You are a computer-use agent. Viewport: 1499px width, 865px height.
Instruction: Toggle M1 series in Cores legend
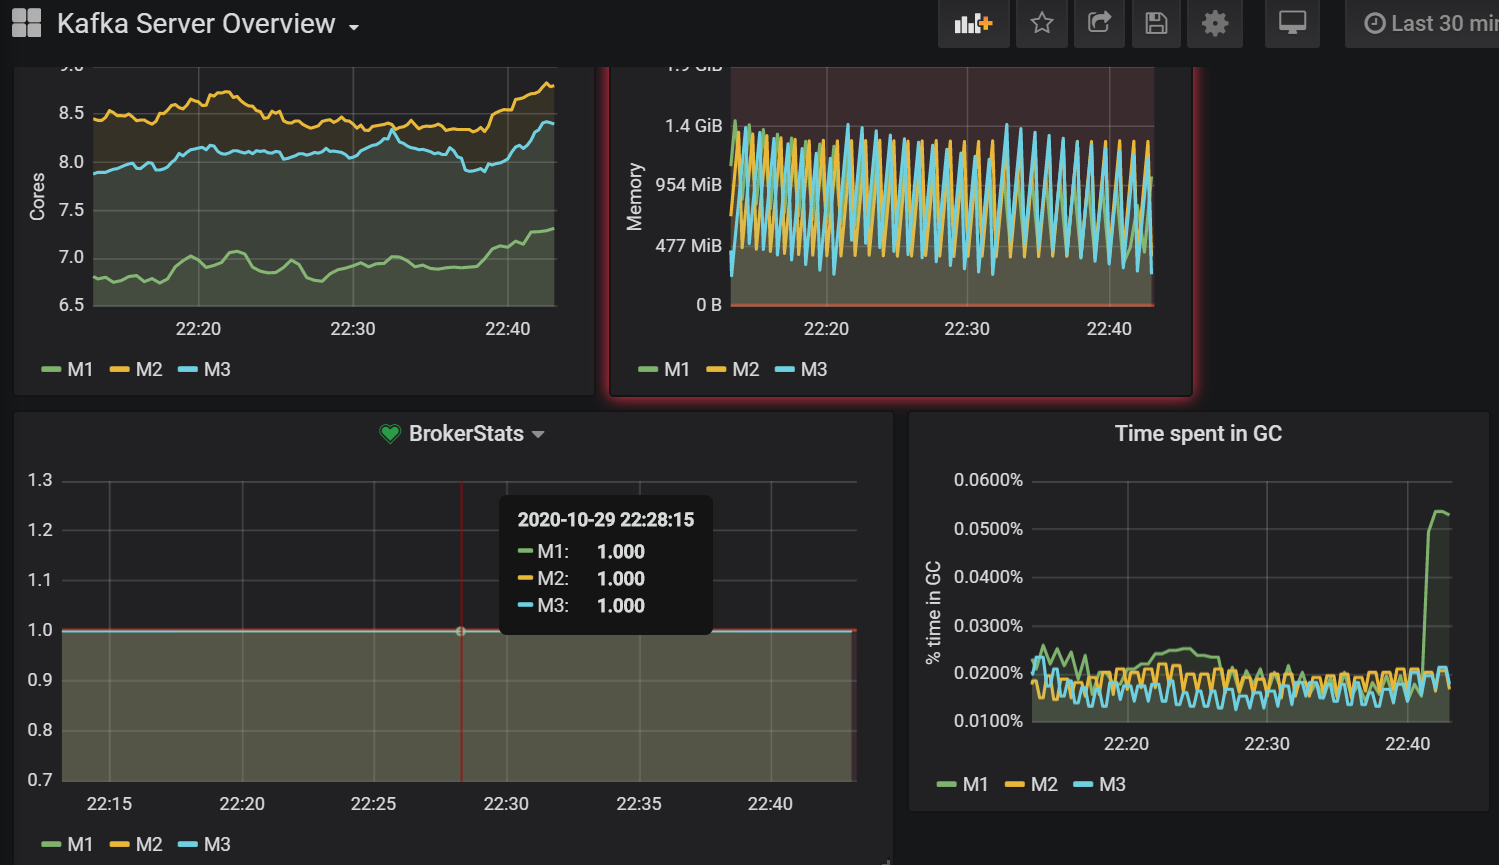point(79,370)
